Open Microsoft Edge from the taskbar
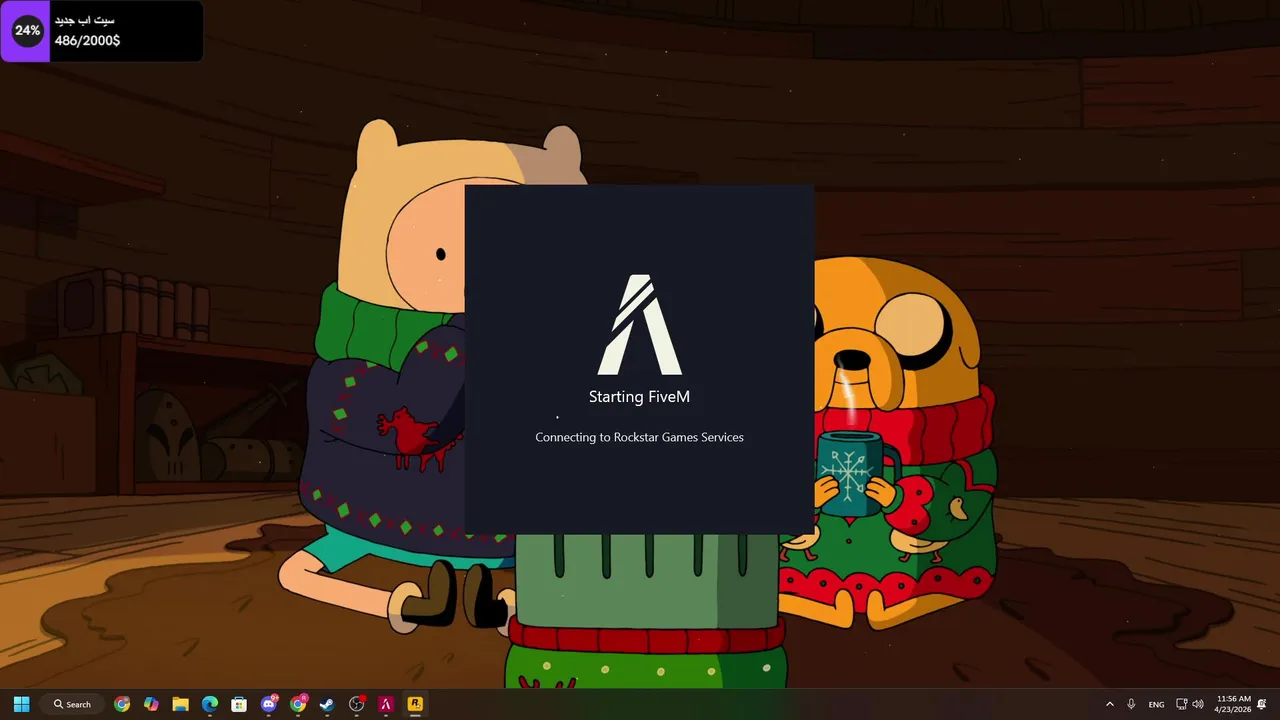This screenshot has width=1280, height=720. click(x=210, y=704)
